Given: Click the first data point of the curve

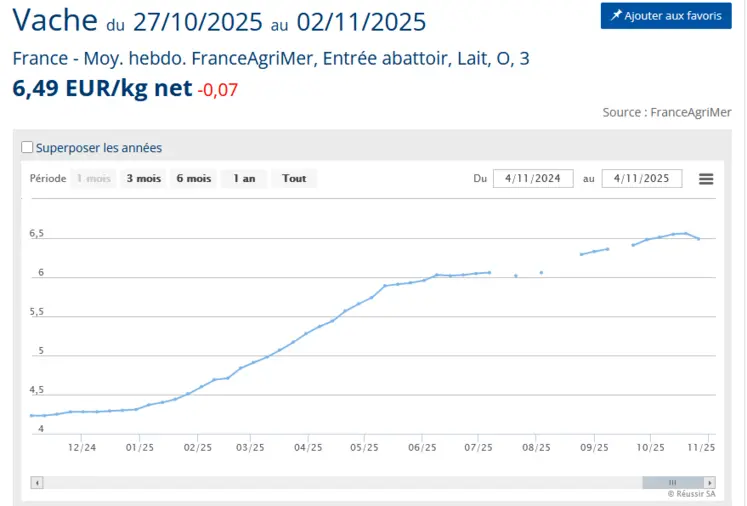Looking at the screenshot, I should tap(31, 415).
